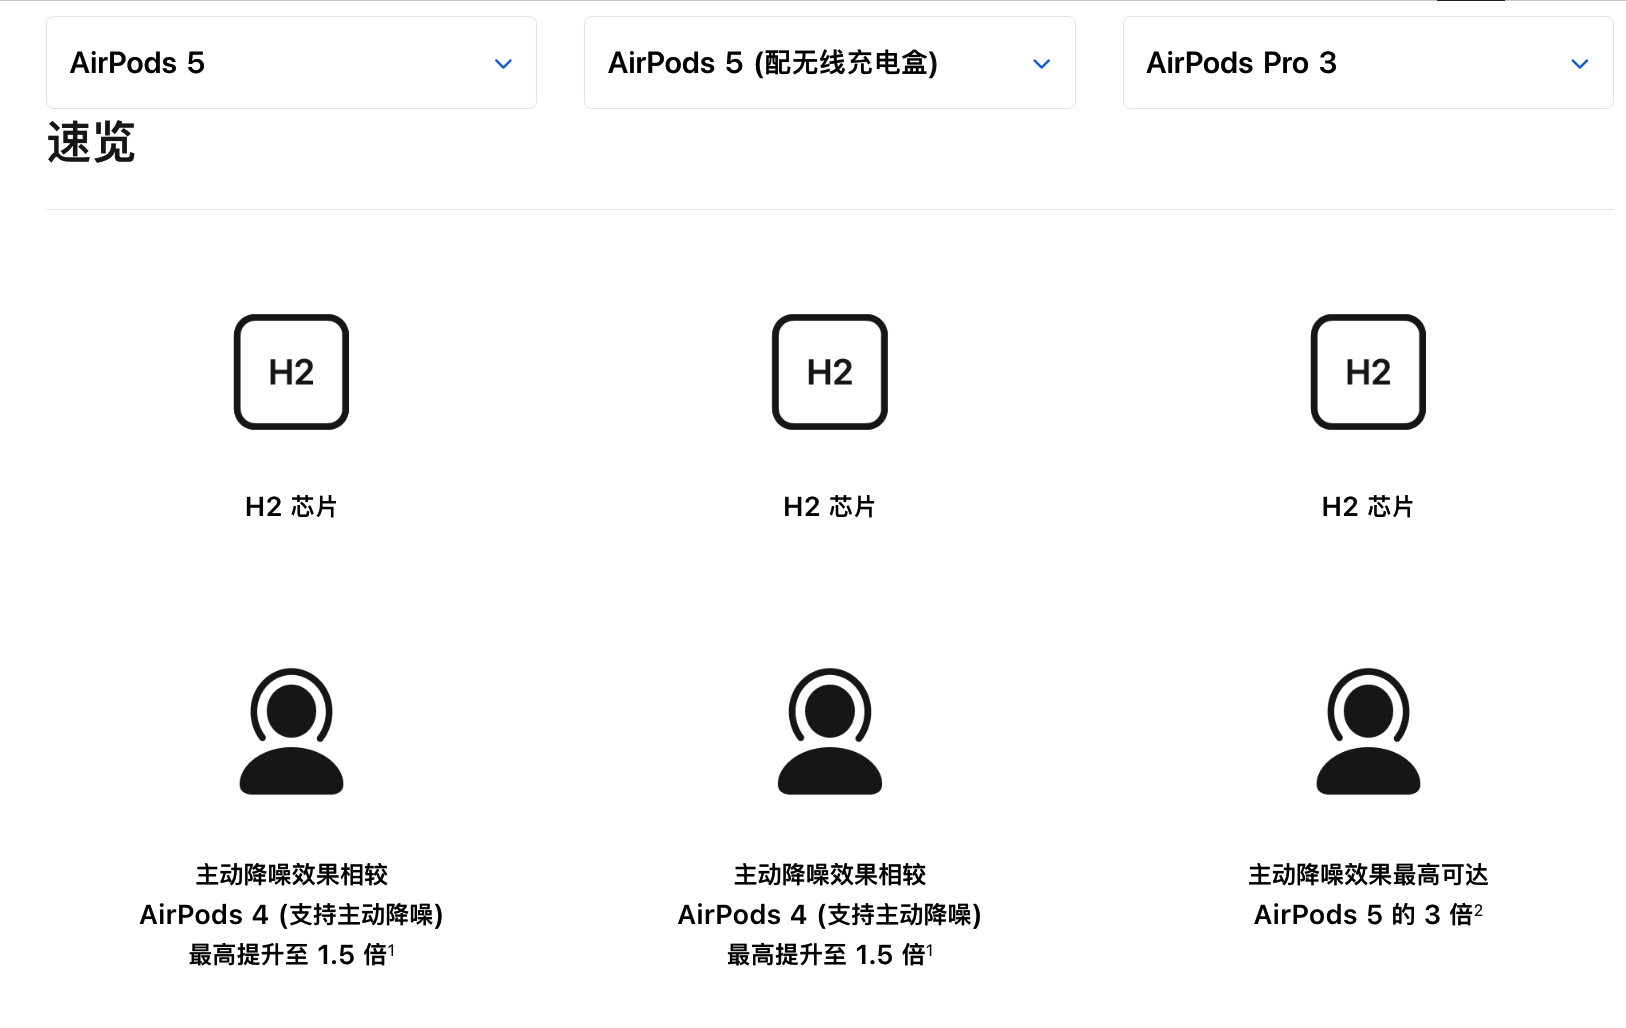Viewport: 1626px width, 1028px height.
Task: Click the 速览 section heading
Action: (x=91, y=142)
